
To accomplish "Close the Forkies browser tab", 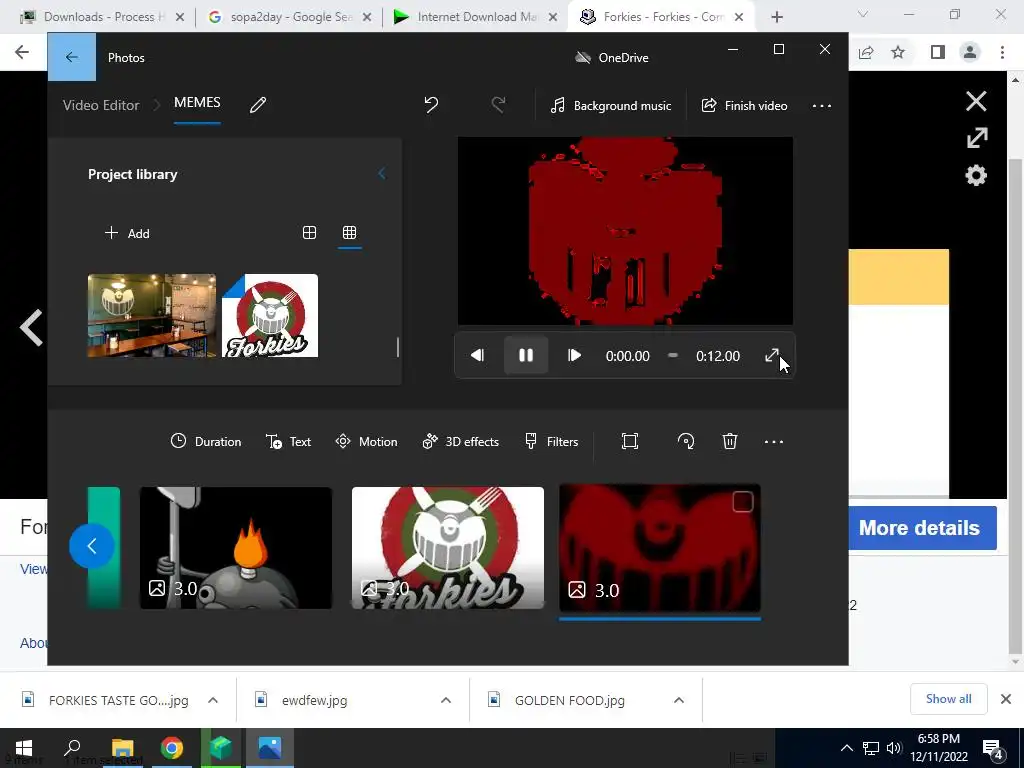I will [x=739, y=17].
